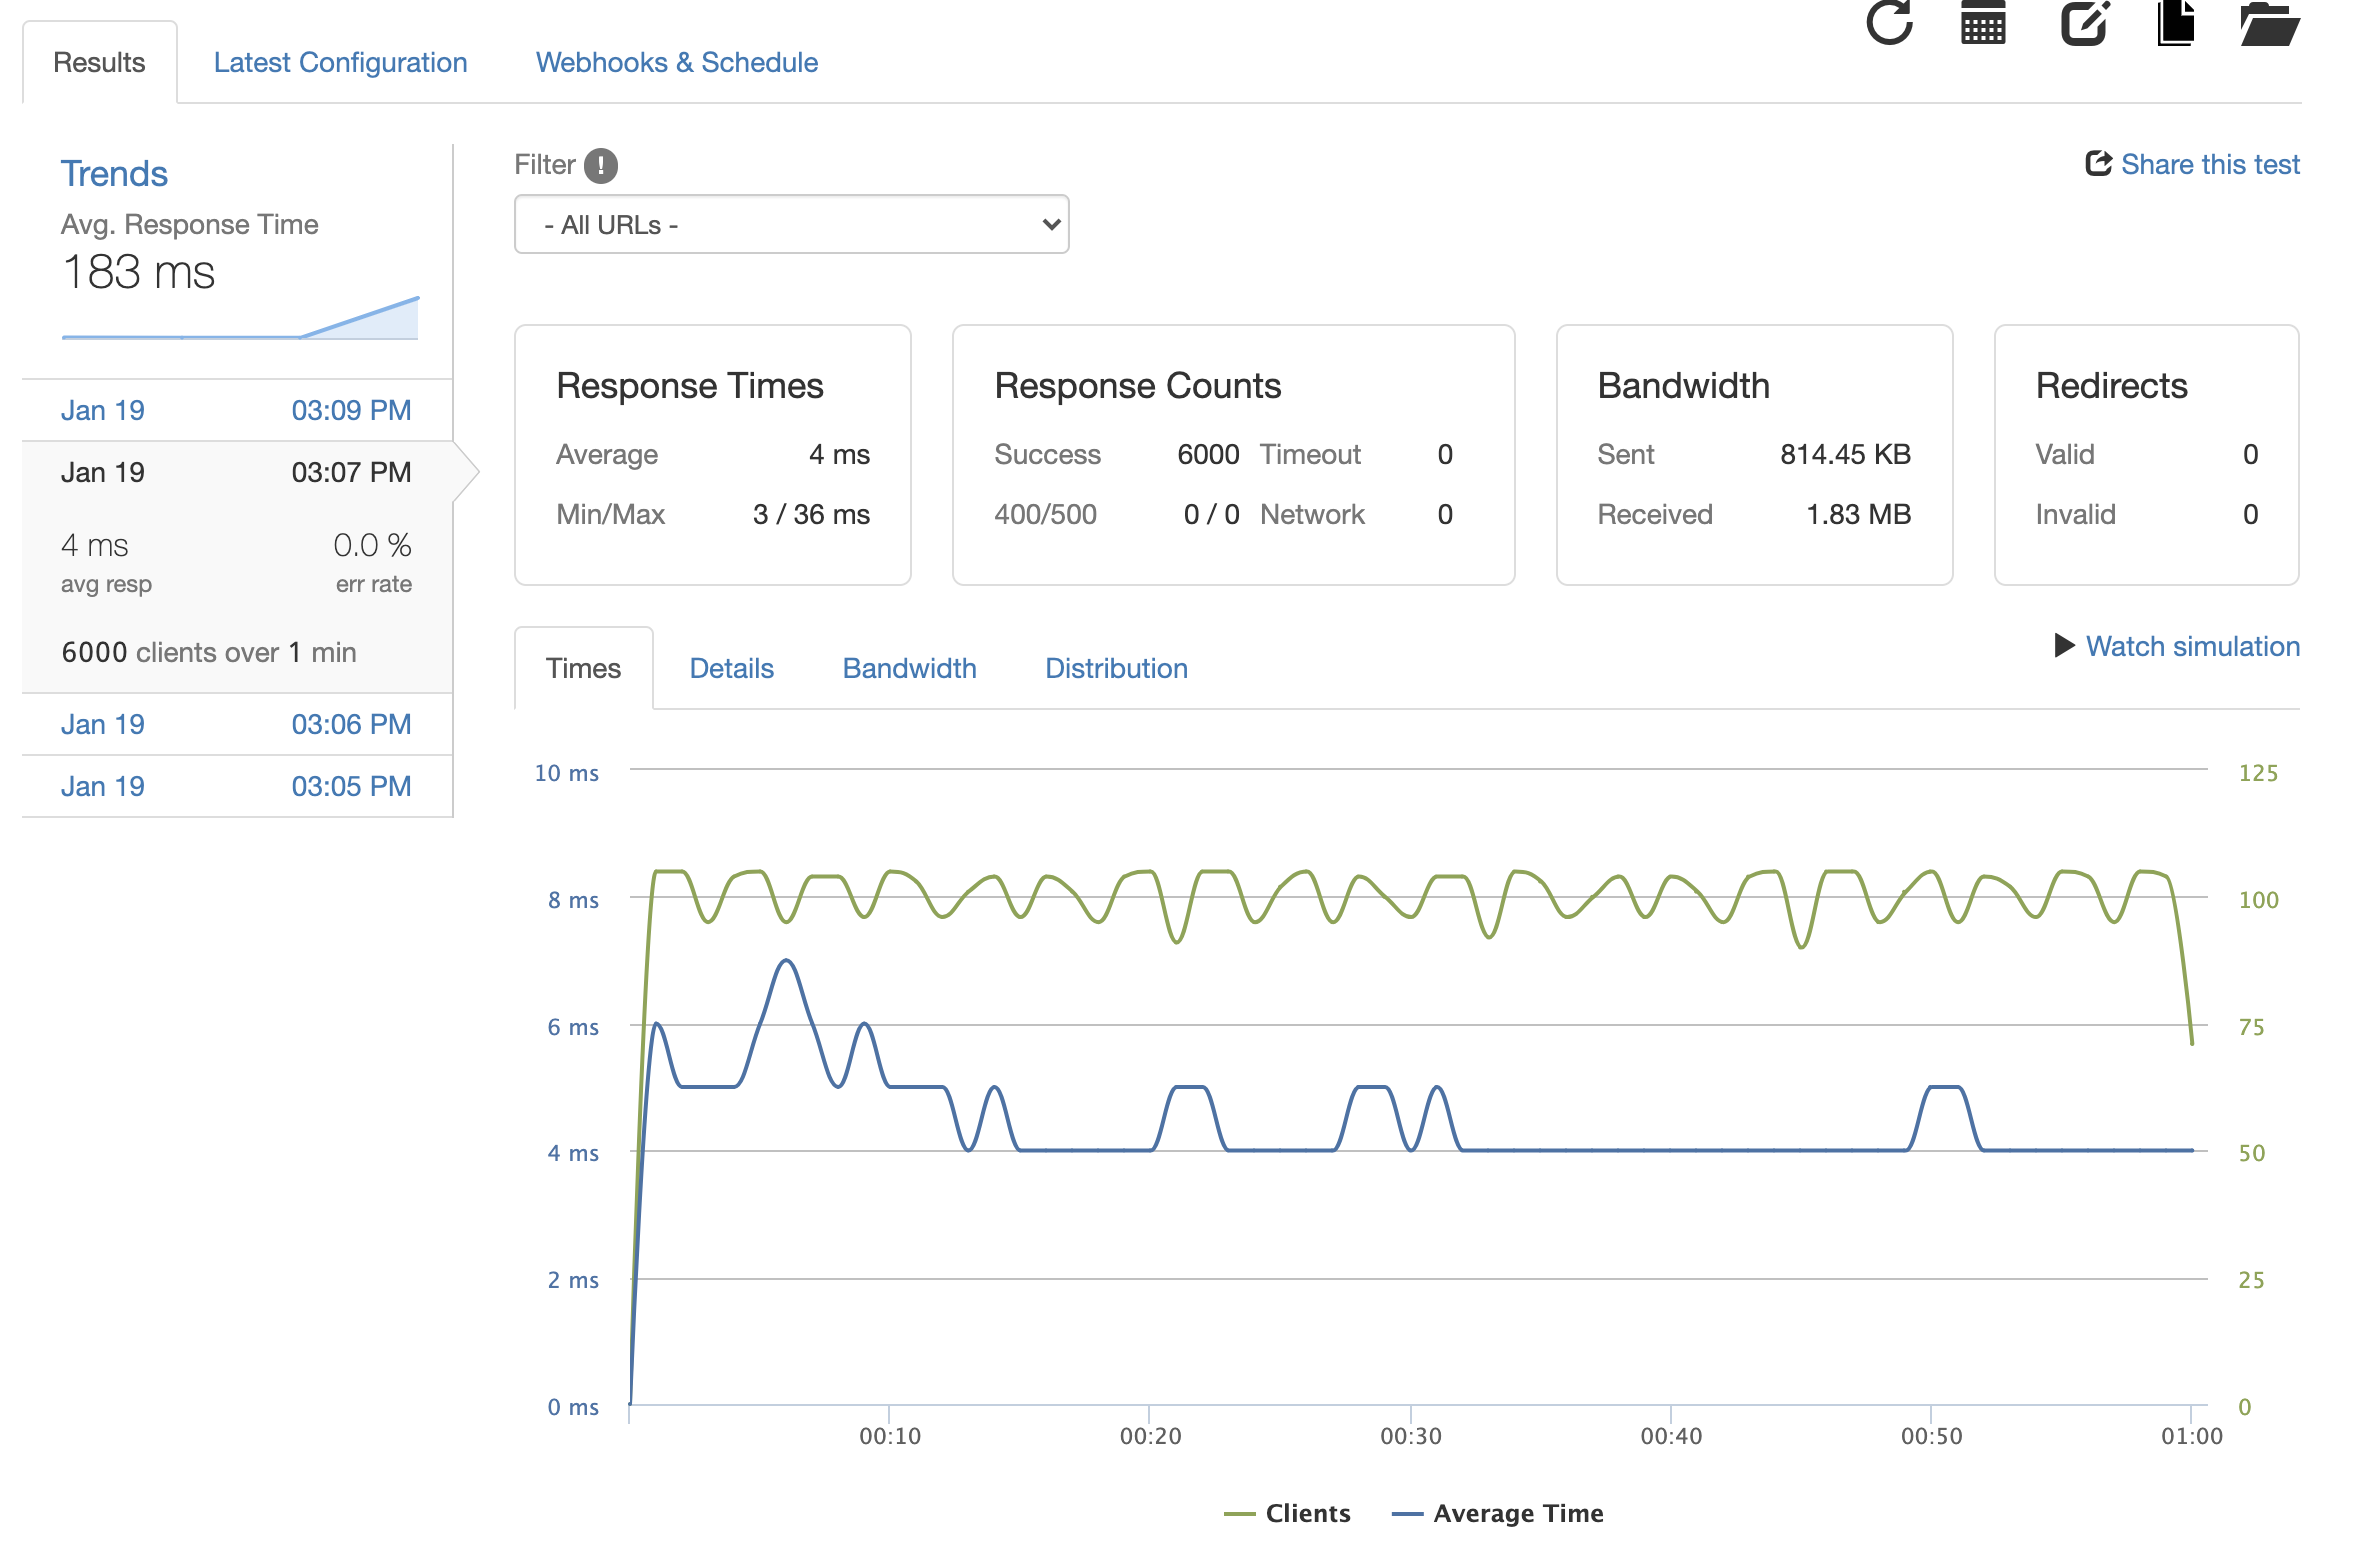Open the Jan 19 03:09 PM result

tap(237, 410)
